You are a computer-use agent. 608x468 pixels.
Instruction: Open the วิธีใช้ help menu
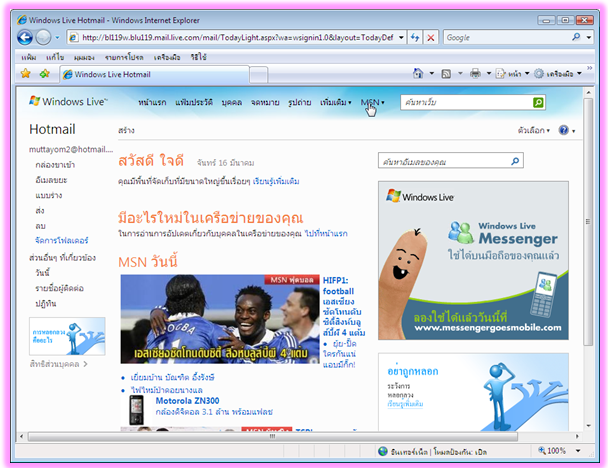tap(199, 57)
